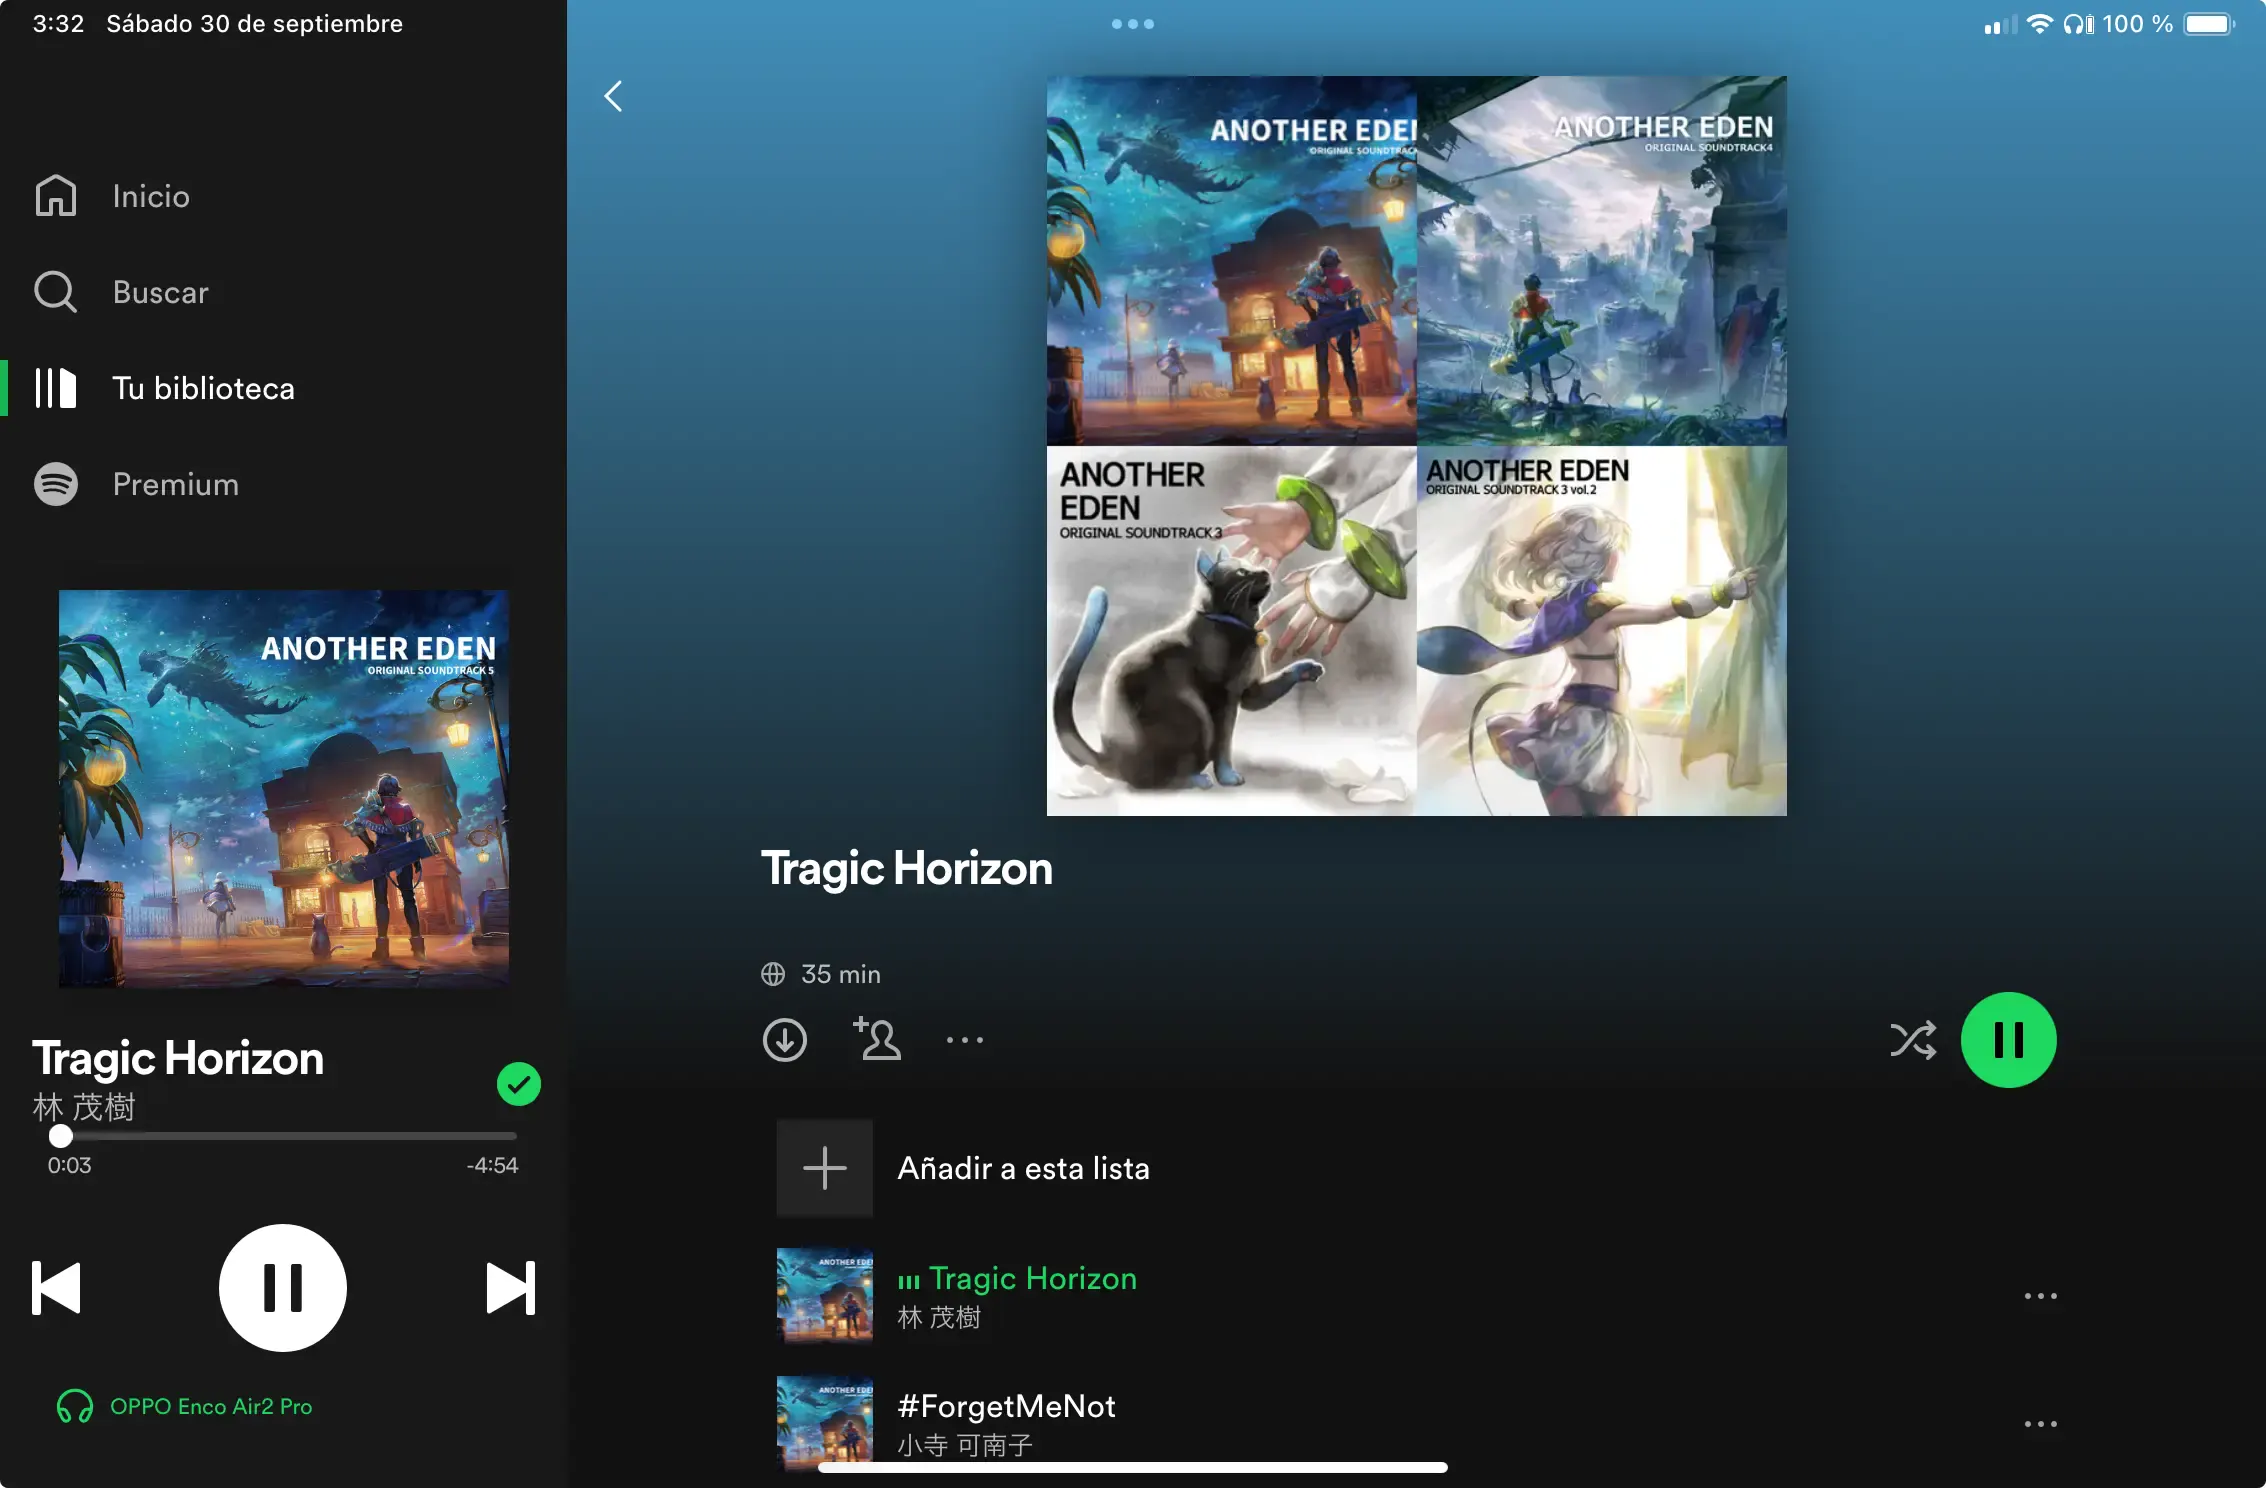This screenshot has height=1488, width=2266.
Task: Skip to the next track
Action: click(510, 1288)
